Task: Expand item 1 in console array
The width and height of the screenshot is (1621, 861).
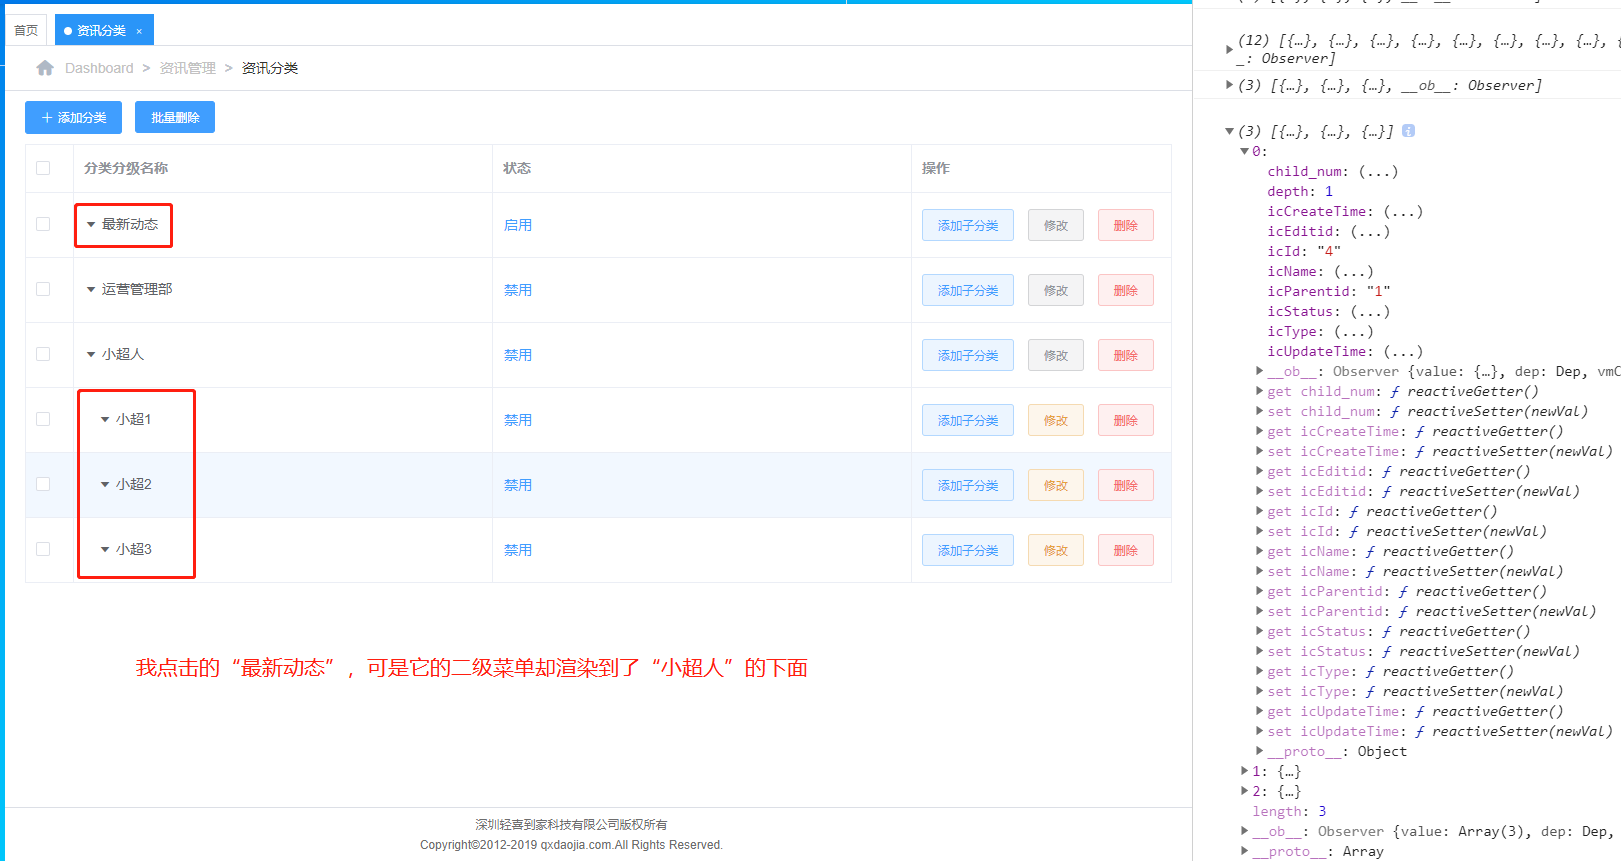Action: coord(1244,771)
